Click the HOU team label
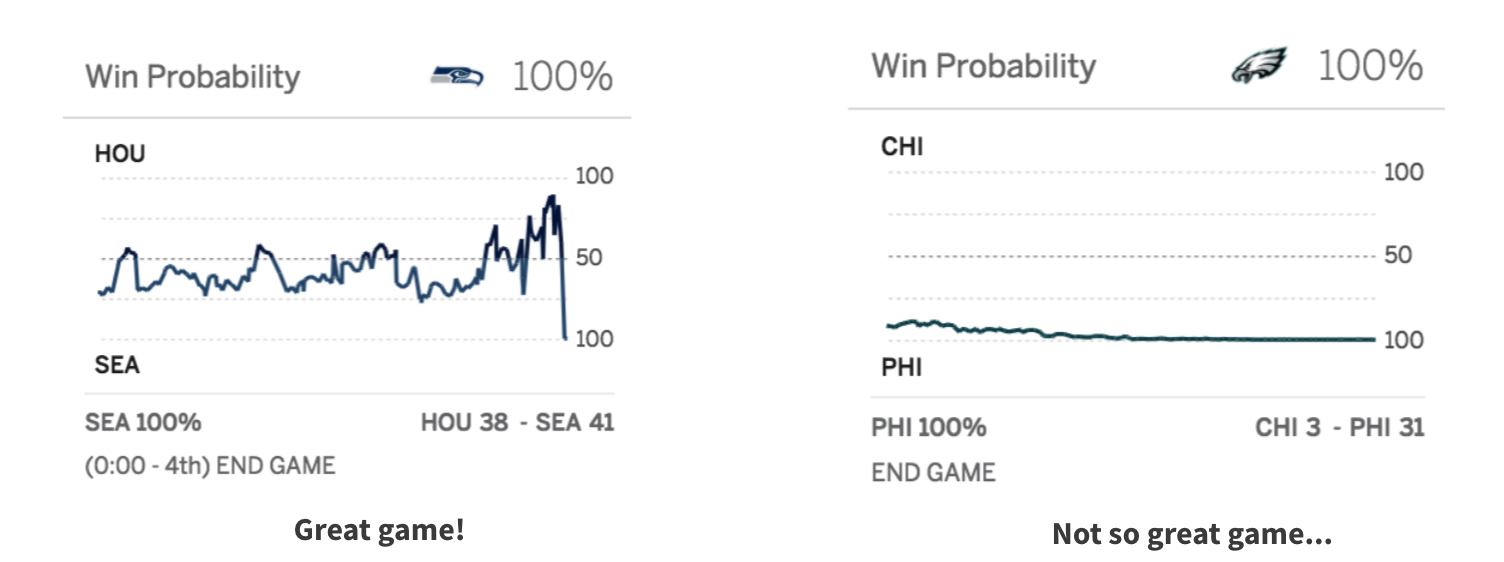 click(x=120, y=154)
